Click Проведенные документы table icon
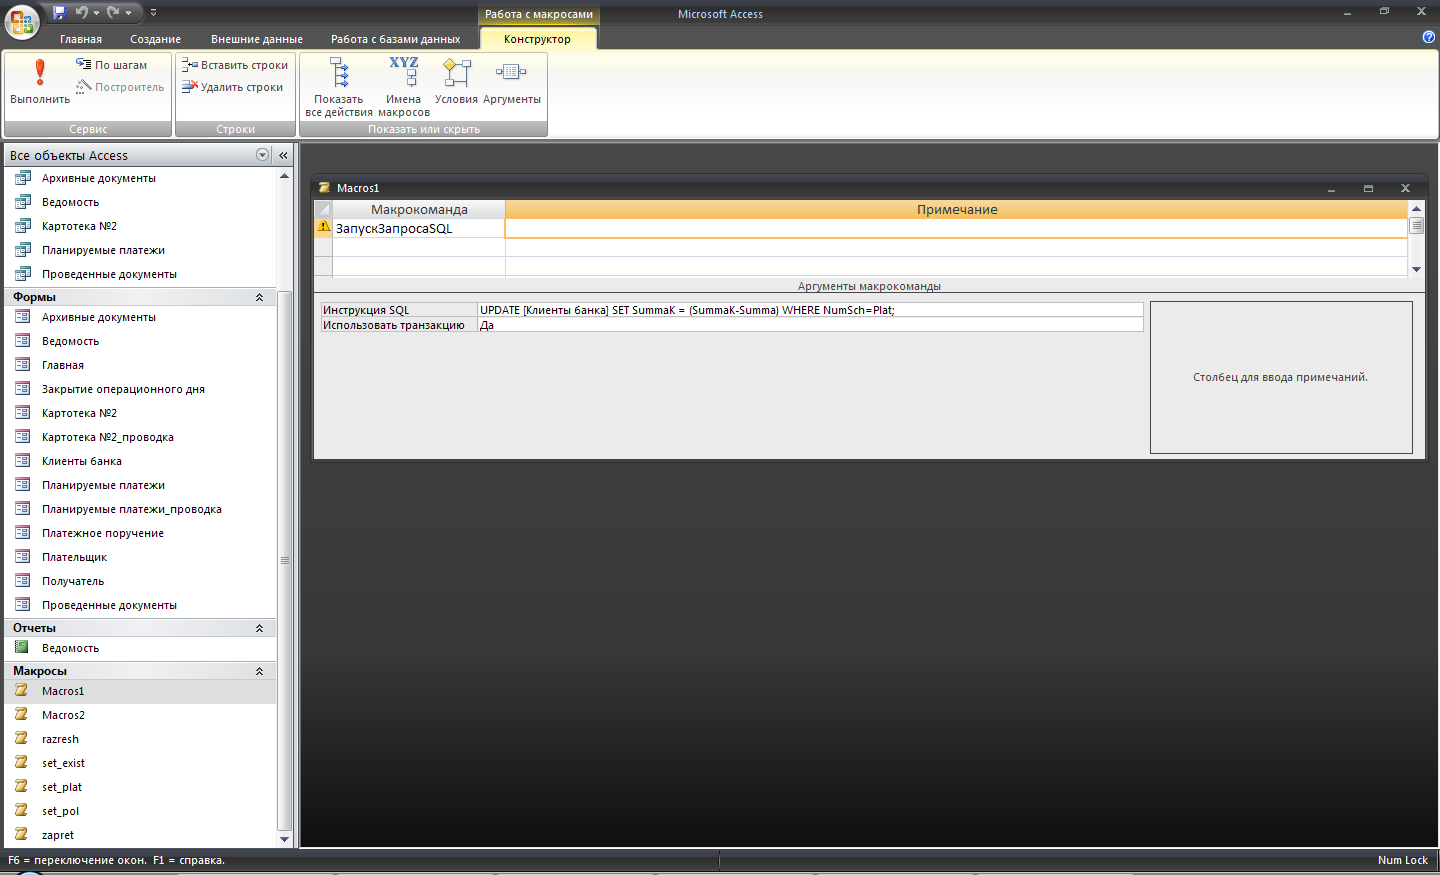This screenshot has width=1440, height=875. coord(23,274)
